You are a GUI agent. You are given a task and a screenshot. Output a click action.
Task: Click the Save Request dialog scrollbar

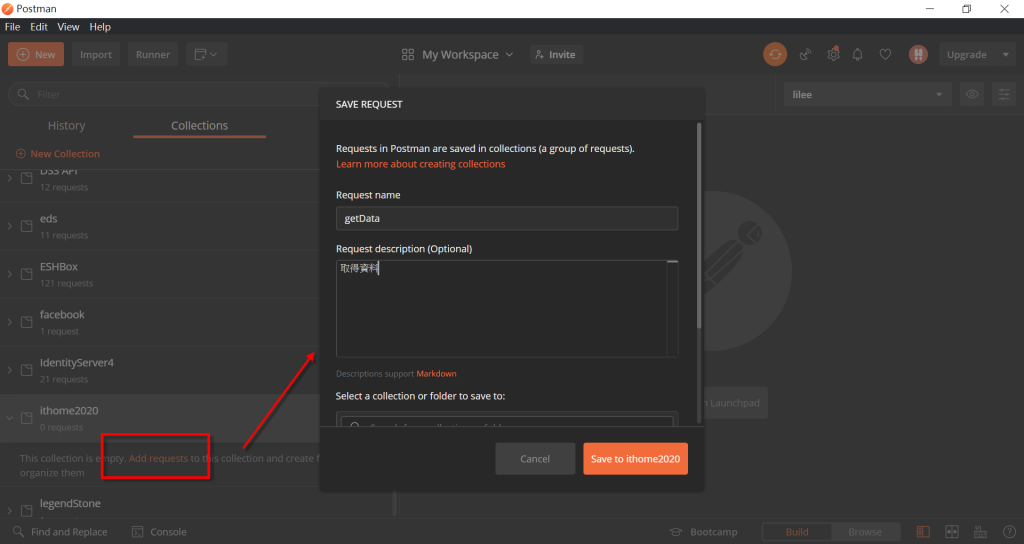[x=699, y=225]
